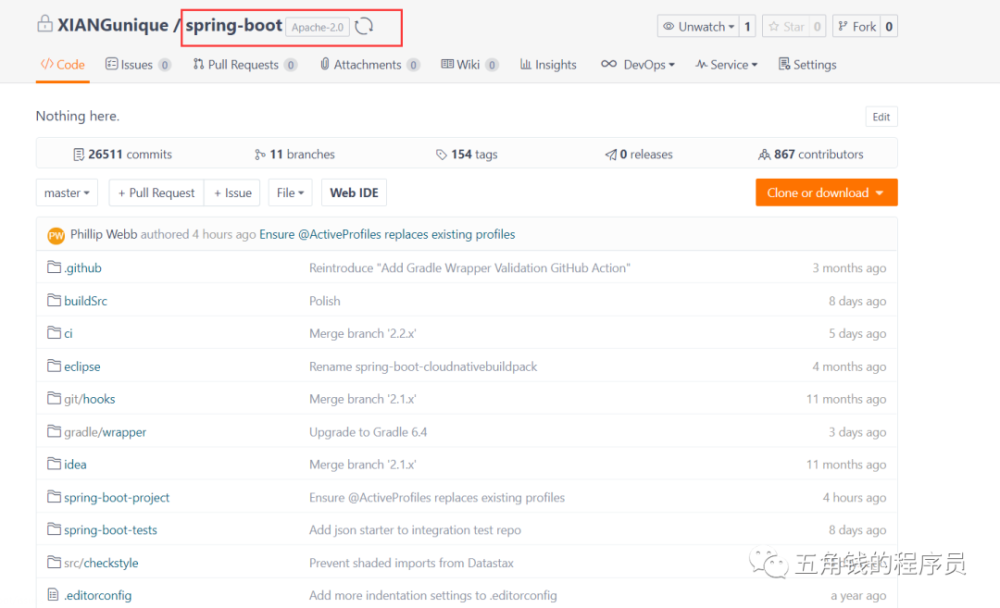
Task: Fork the repository
Action: coord(857,26)
